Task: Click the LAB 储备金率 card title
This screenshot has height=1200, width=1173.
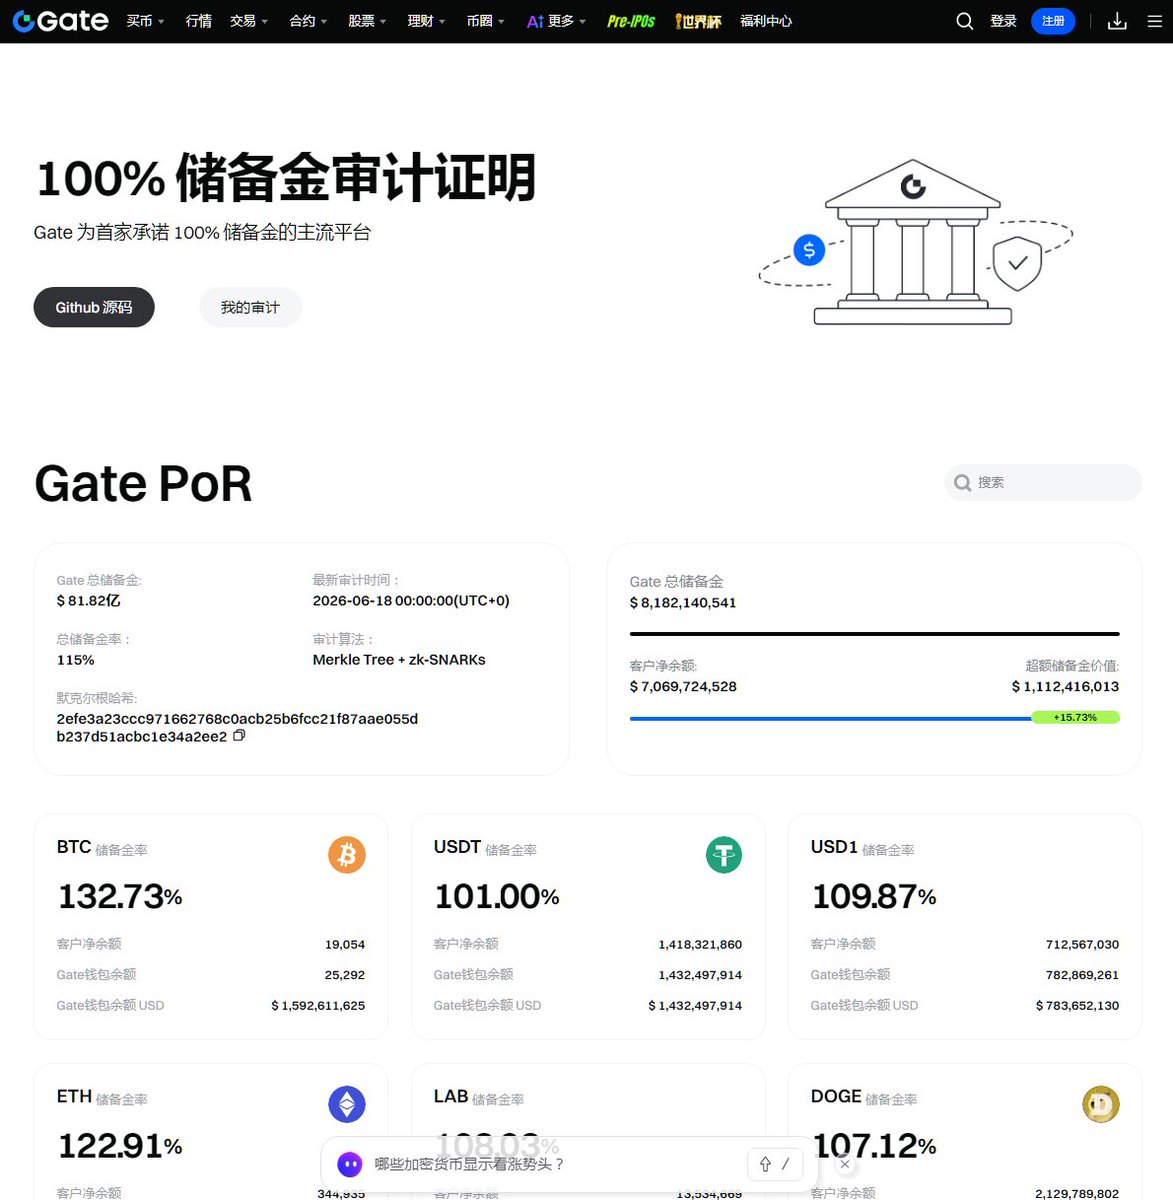Action: coord(479,1097)
